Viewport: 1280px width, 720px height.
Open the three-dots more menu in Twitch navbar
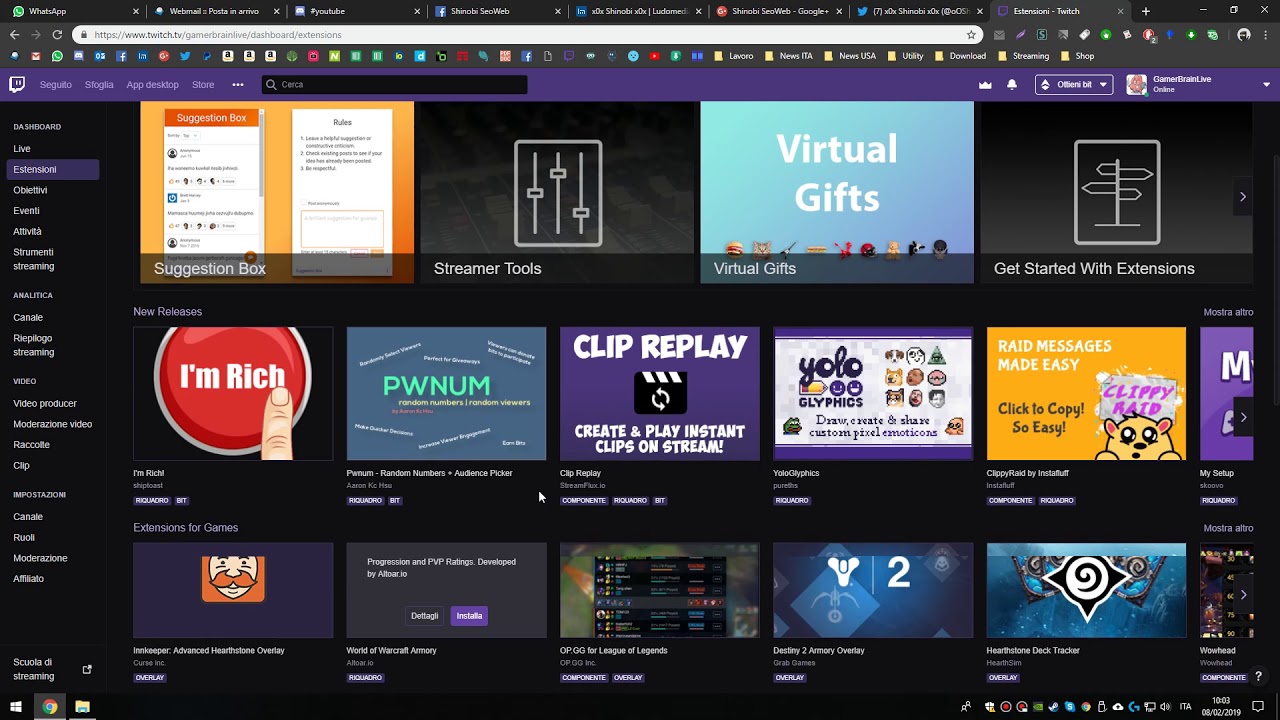tap(238, 85)
